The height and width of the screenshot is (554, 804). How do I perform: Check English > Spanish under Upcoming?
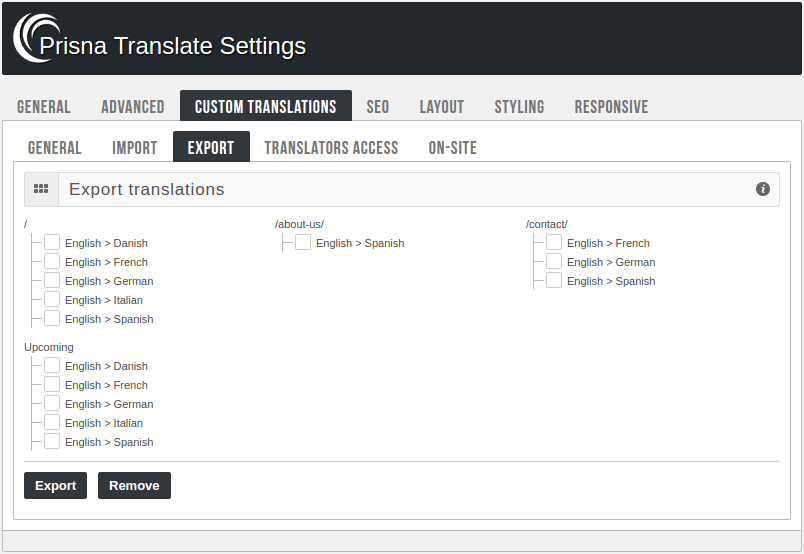pos(52,441)
